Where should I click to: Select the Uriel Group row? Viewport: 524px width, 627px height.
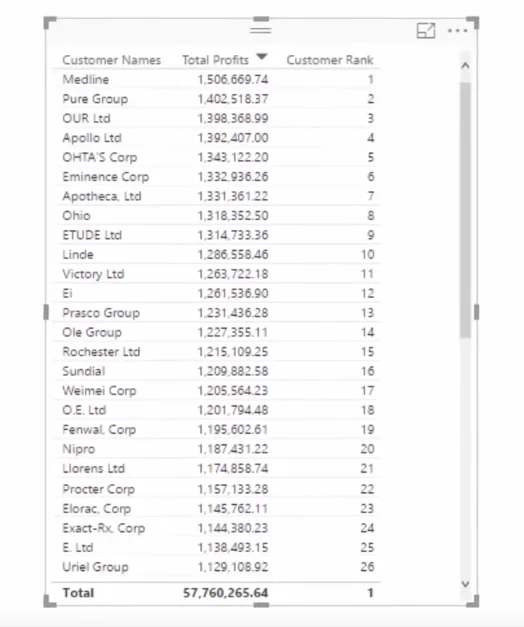[x=216, y=567]
